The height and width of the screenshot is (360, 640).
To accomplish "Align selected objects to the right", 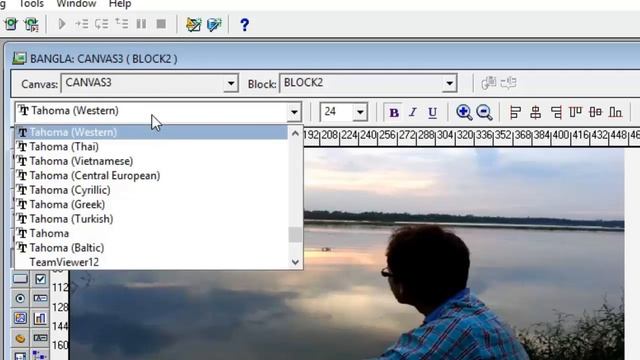I will [556, 112].
